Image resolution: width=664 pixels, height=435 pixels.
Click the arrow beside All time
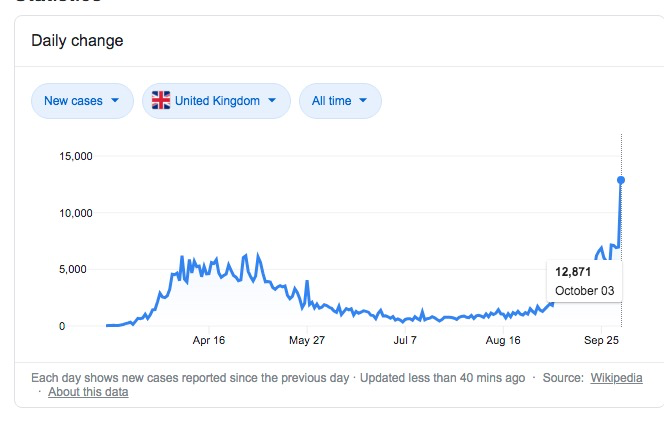363,101
